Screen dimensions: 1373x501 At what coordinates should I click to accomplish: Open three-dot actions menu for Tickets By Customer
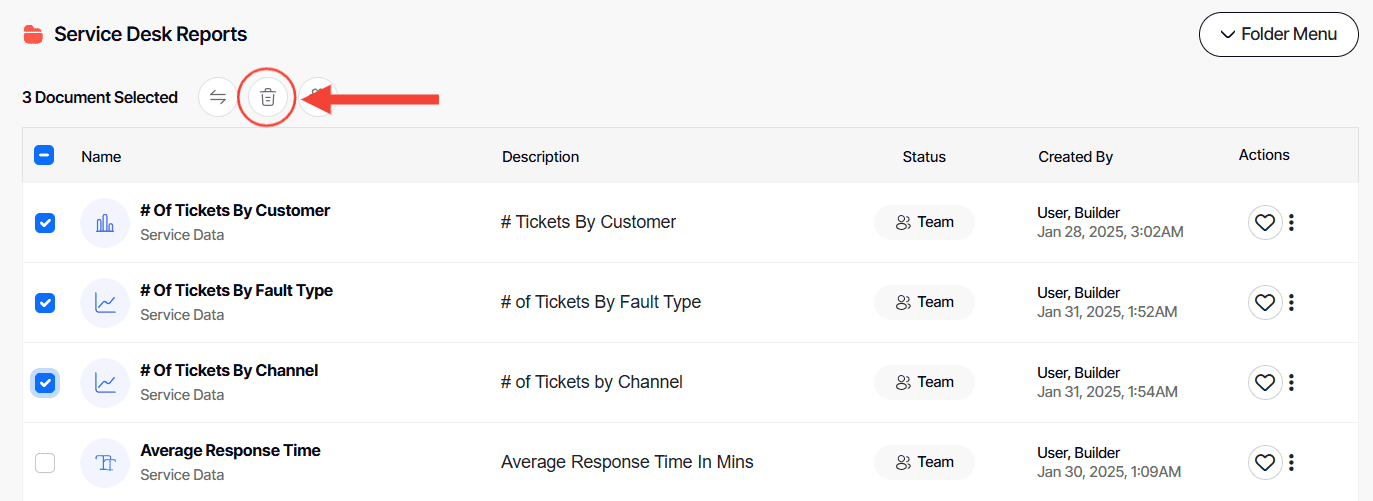pos(1292,222)
